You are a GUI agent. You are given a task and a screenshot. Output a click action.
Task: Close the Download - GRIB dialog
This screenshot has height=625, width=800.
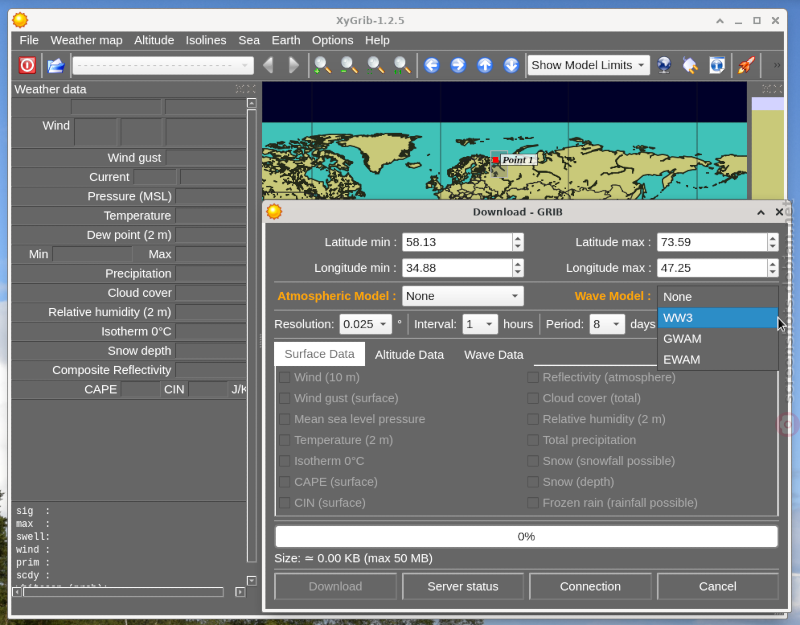[779, 212]
